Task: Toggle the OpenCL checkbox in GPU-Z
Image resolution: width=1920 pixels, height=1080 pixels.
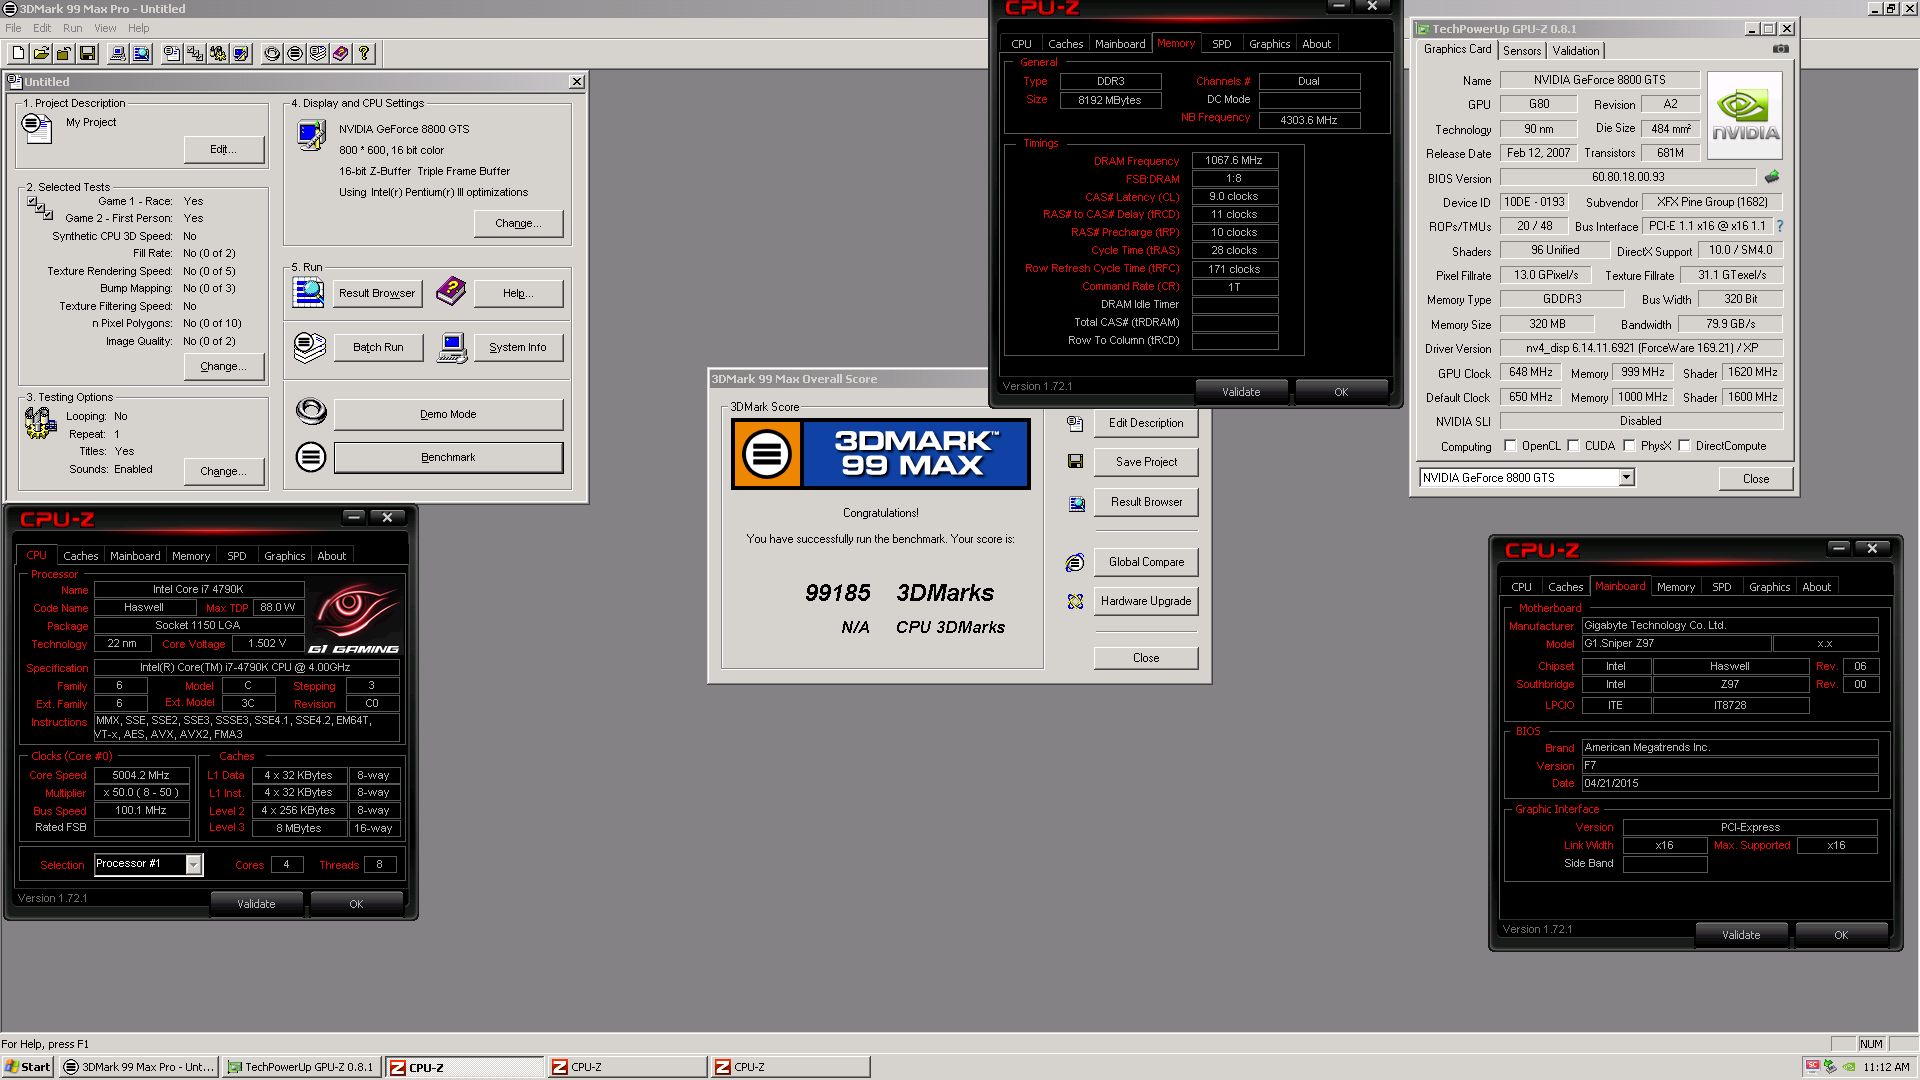Action: [1510, 446]
